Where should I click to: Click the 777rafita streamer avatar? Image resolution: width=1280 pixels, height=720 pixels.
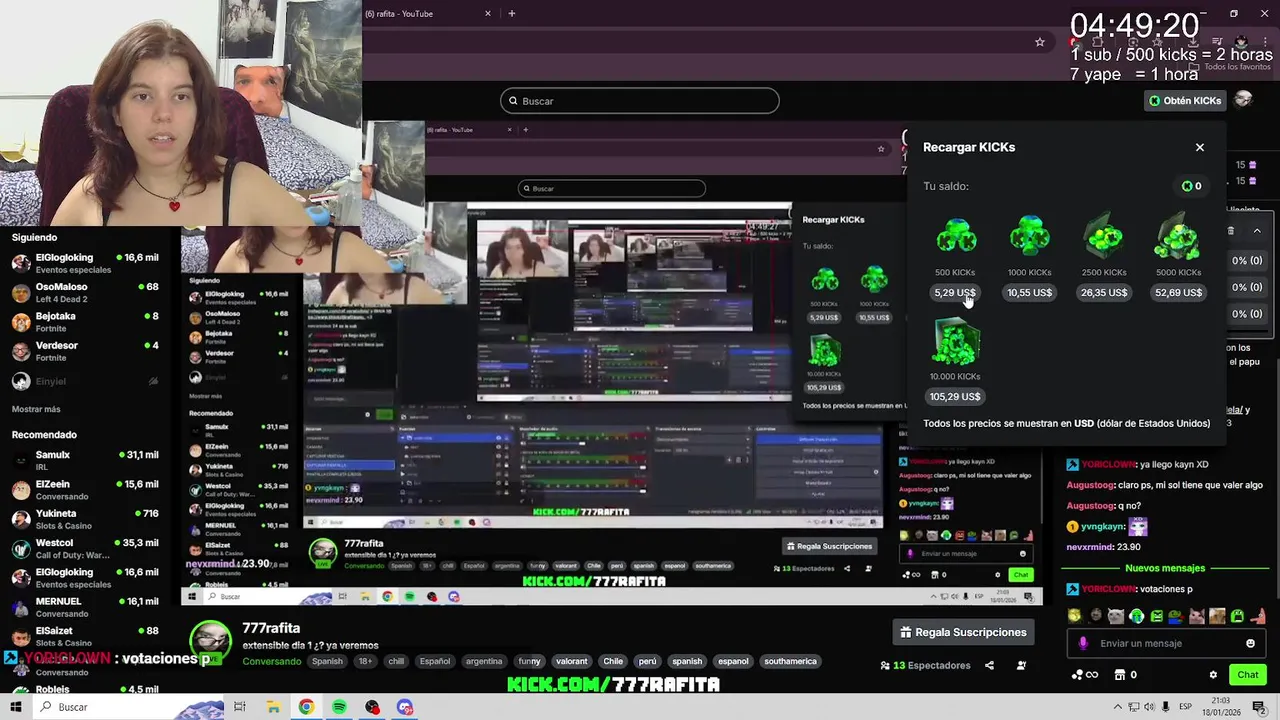point(211,643)
